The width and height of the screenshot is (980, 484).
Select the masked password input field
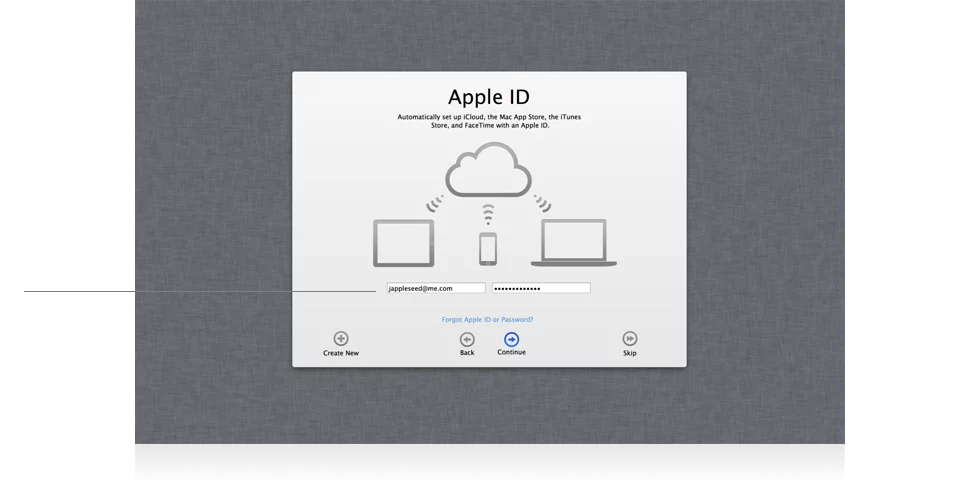[x=541, y=288]
